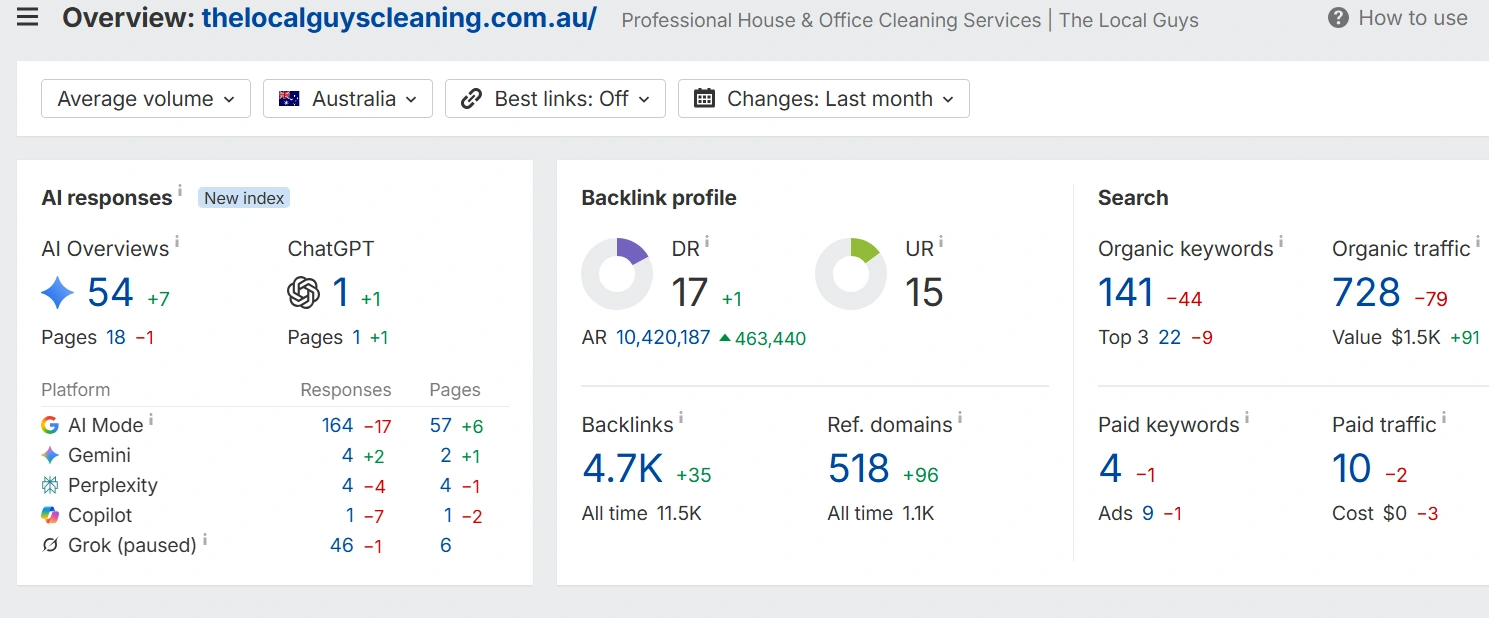This screenshot has height=618, width=1489.
Task: Click the Backlinks All time 11.5K text
Action: pos(642,513)
